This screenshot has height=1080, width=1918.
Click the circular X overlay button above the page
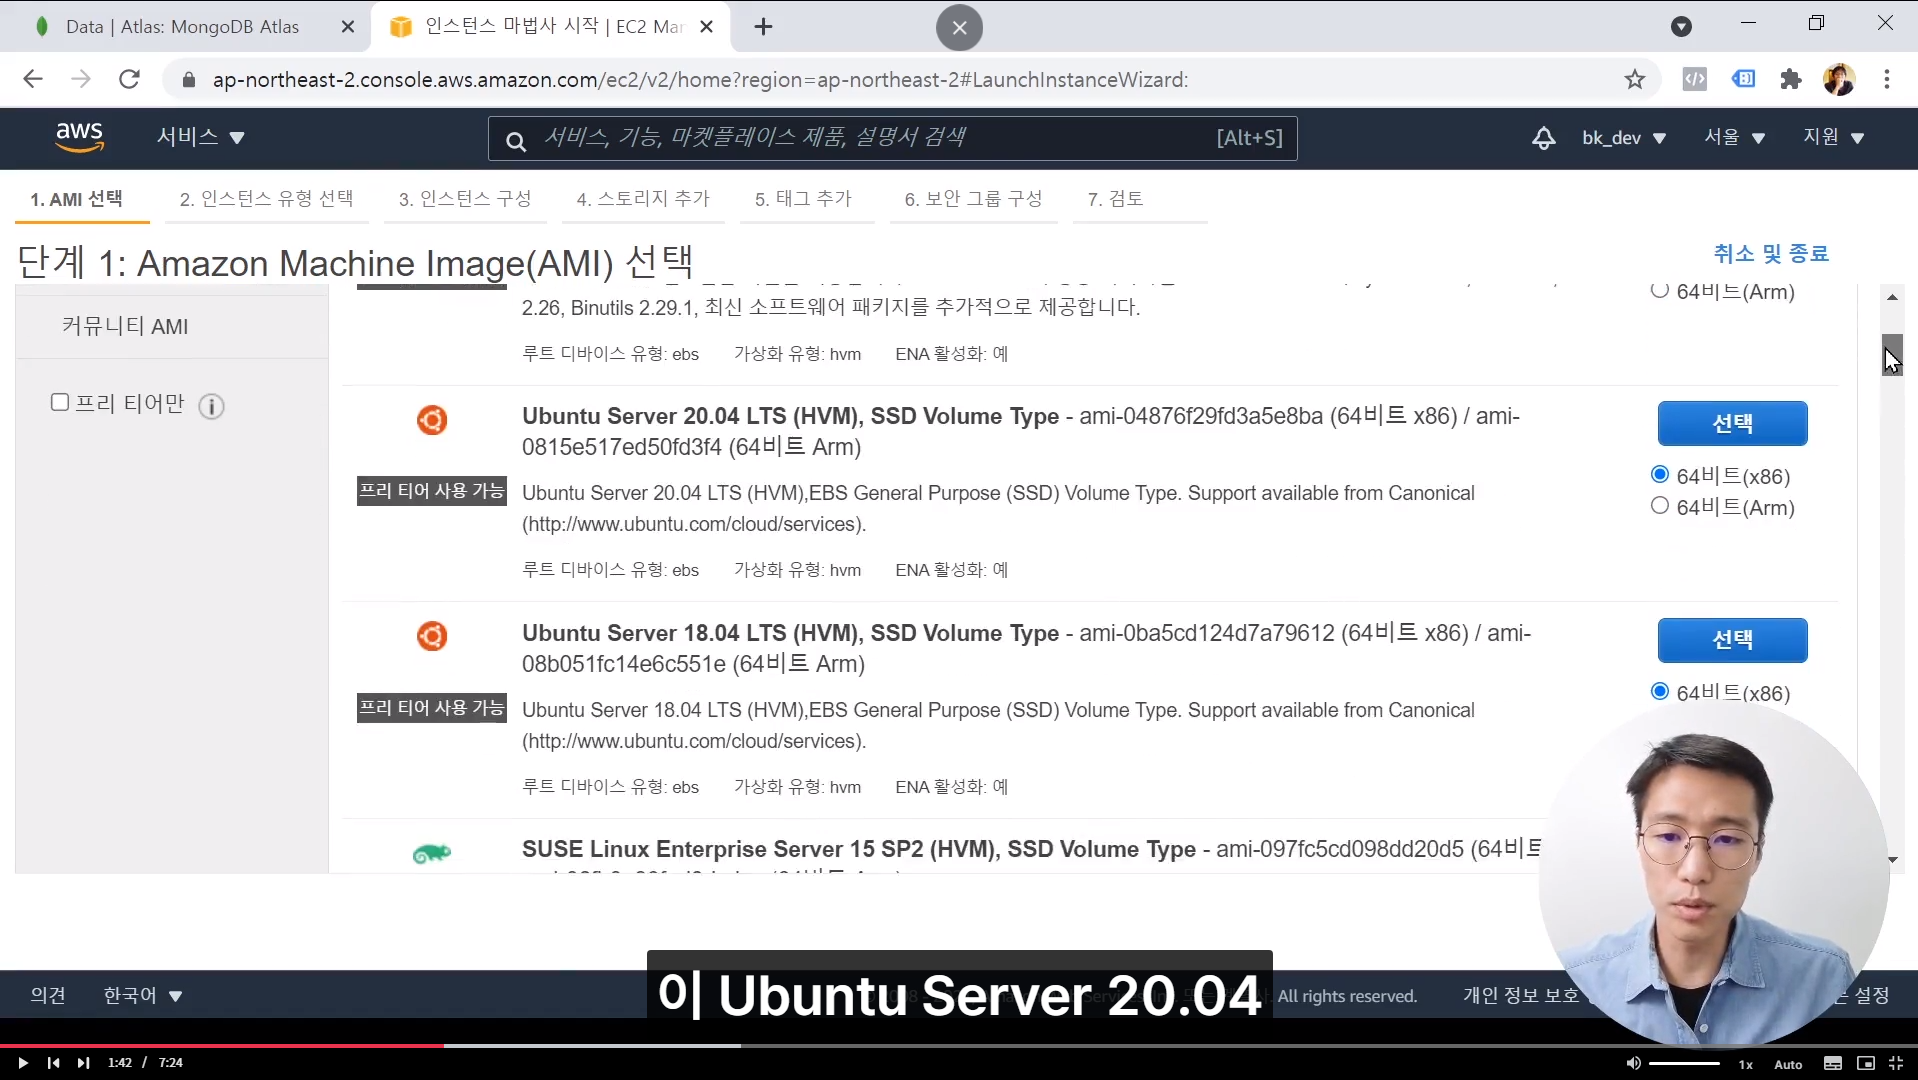(959, 28)
